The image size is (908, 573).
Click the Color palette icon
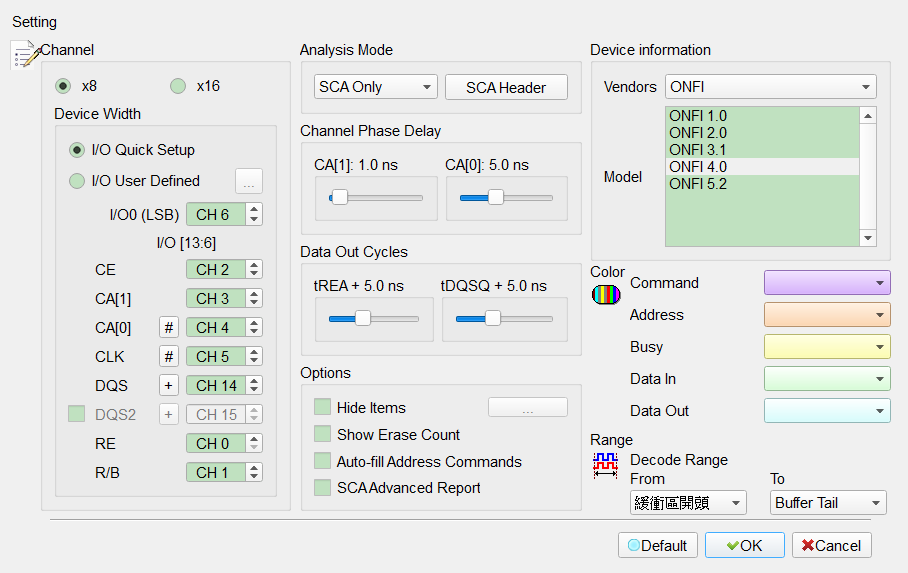(x=606, y=294)
